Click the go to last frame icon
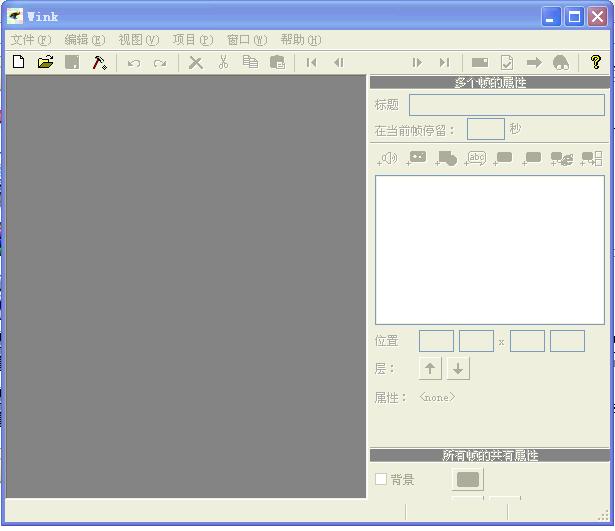Viewport: 615px width, 531px height. point(444,62)
